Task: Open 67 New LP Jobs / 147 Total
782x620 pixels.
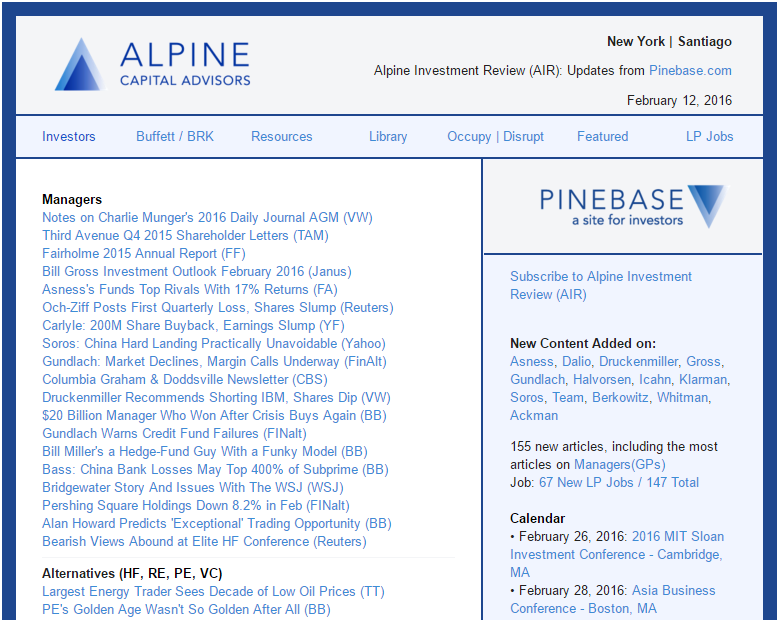Action: [x=618, y=482]
